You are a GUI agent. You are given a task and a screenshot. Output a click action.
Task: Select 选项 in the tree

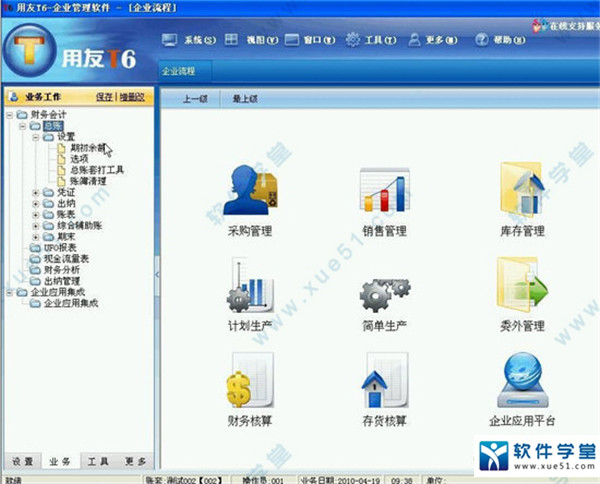click(x=79, y=159)
